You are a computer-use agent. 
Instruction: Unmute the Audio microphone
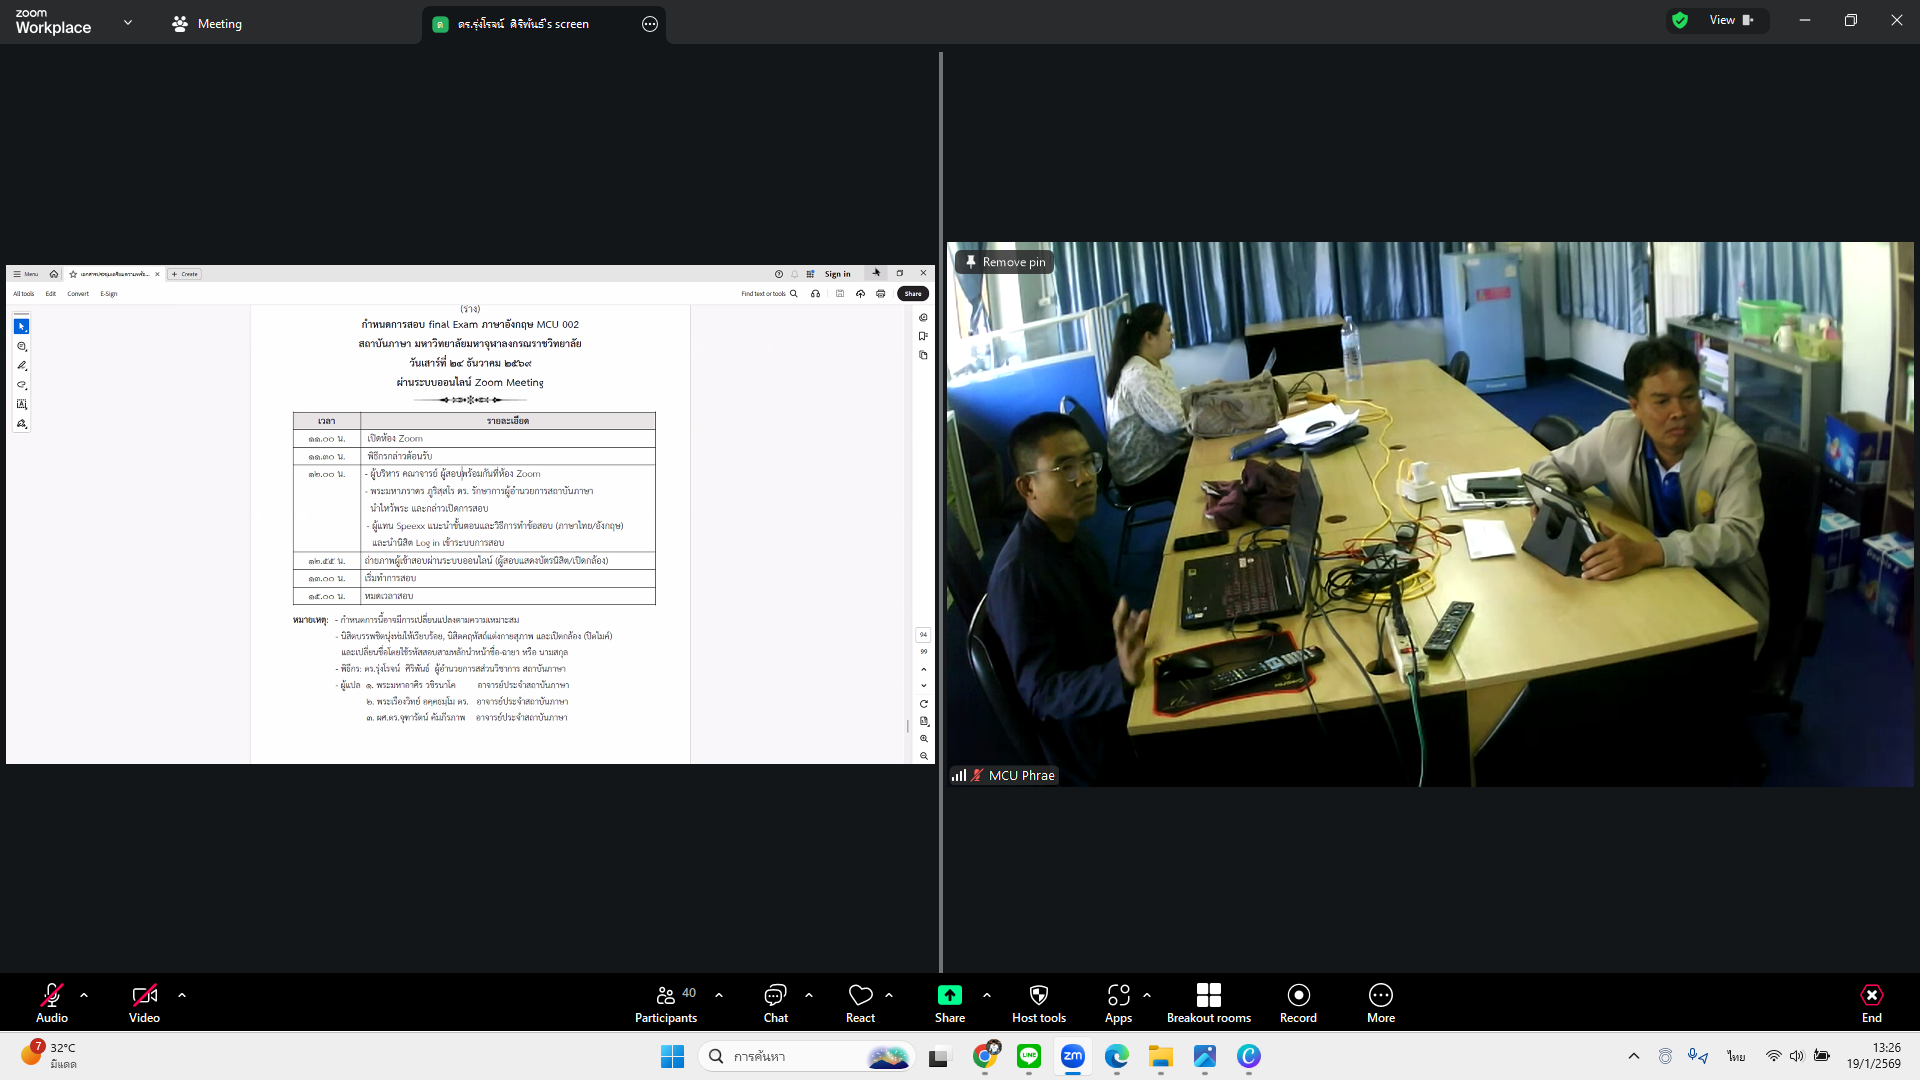[x=52, y=1002]
